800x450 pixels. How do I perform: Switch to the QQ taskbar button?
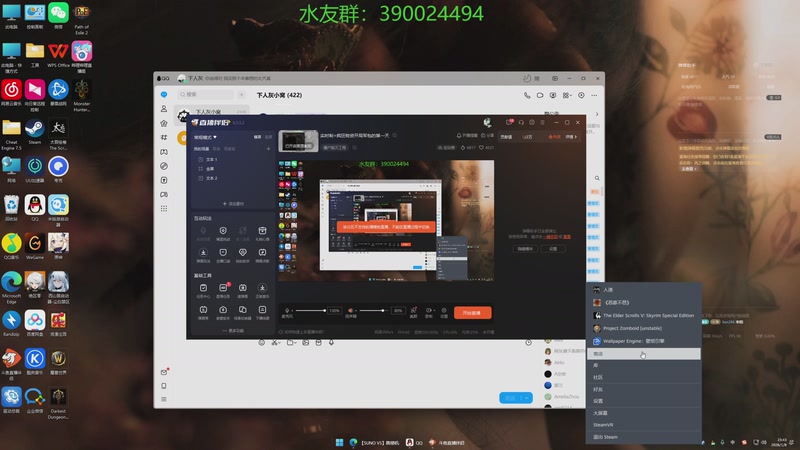point(414,442)
